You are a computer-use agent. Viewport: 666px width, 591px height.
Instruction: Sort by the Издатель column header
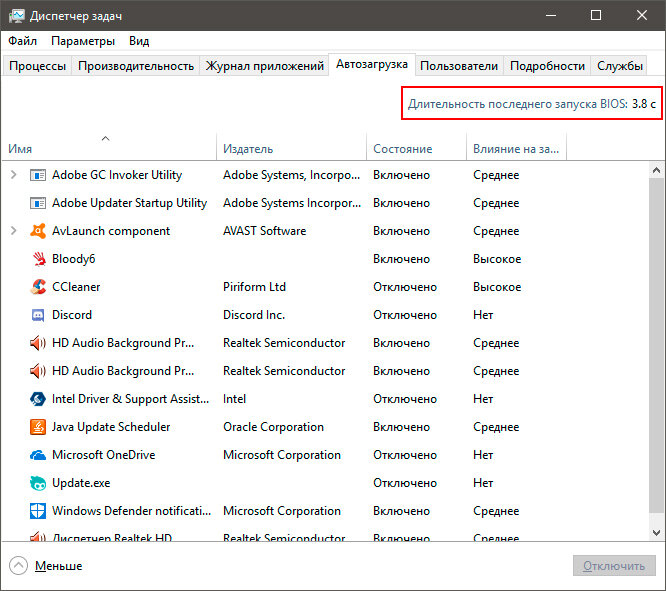pyautogui.click(x=291, y=147)
